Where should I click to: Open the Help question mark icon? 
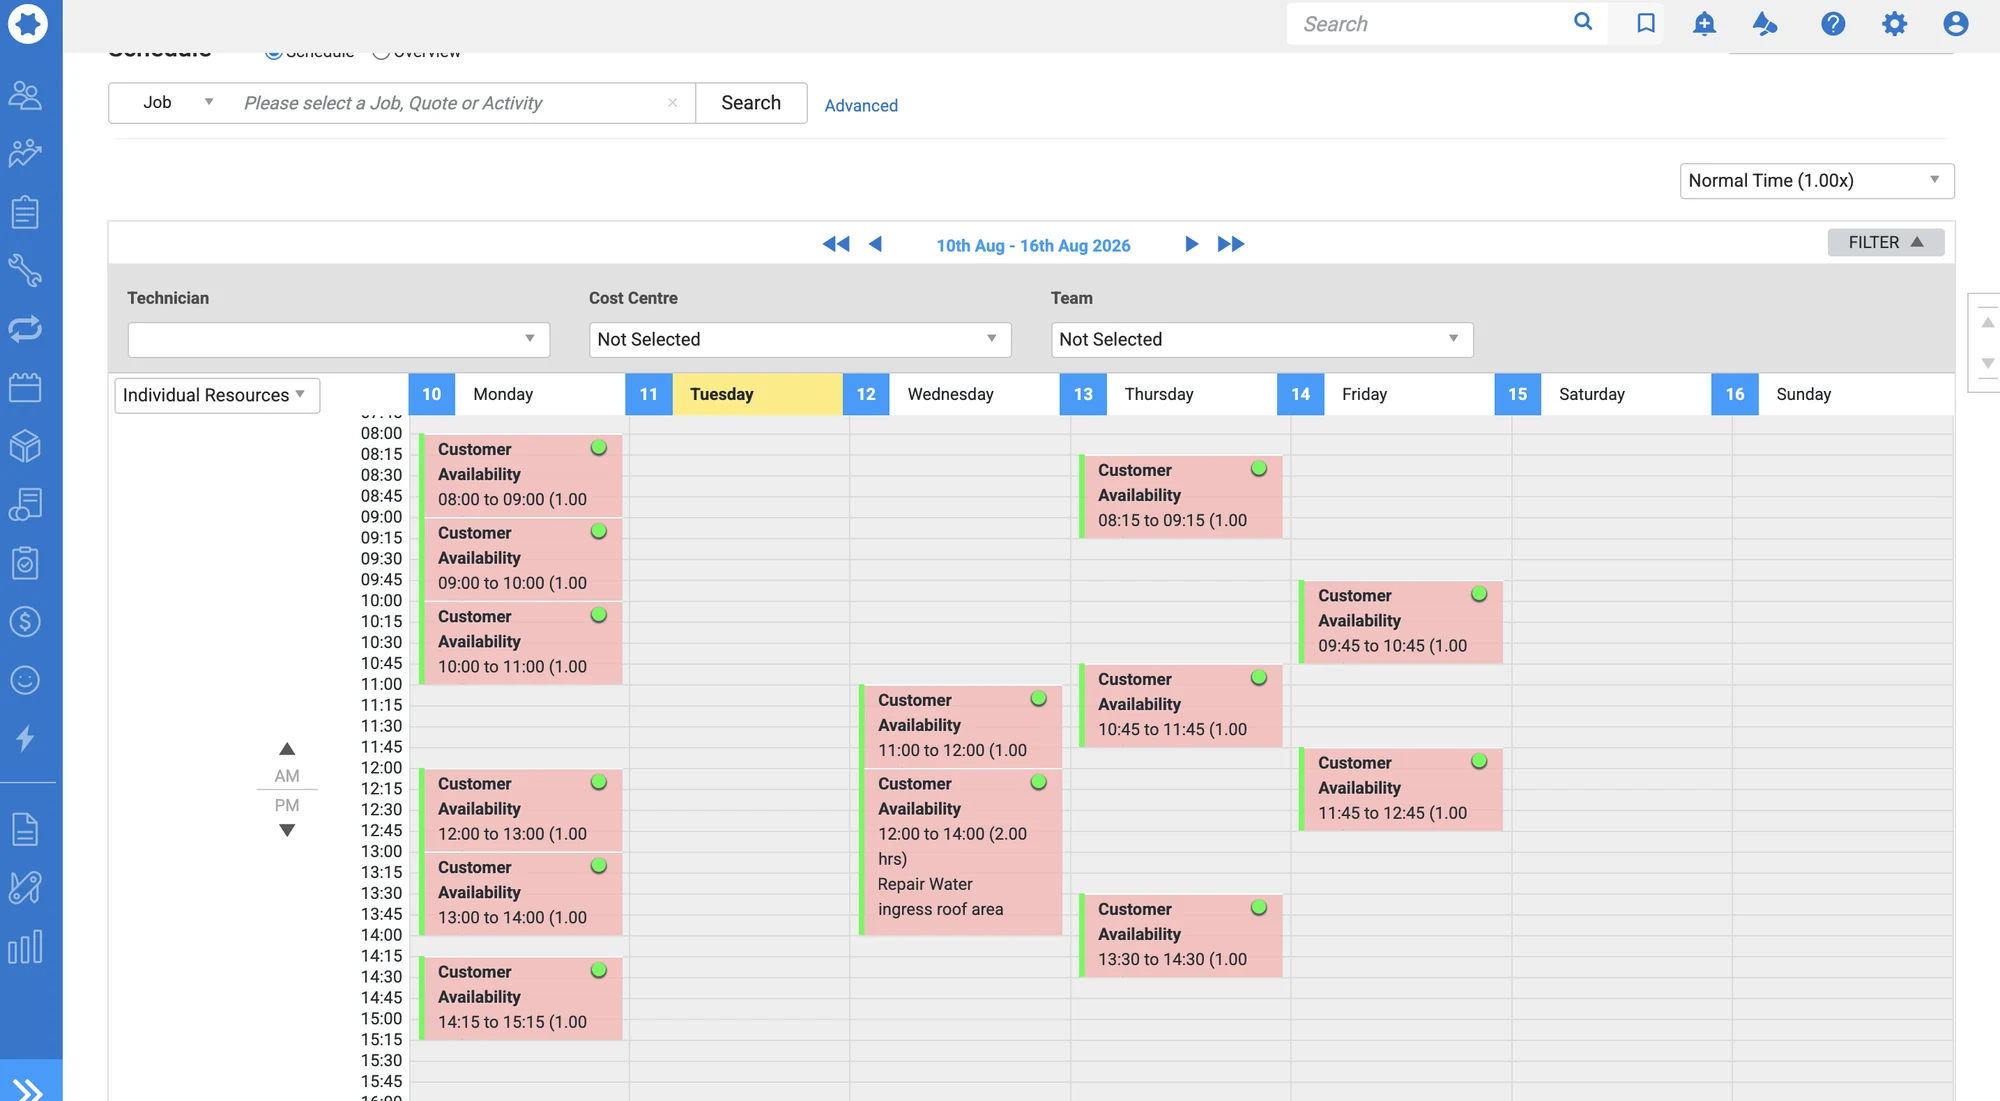[x=1833, y=23]
